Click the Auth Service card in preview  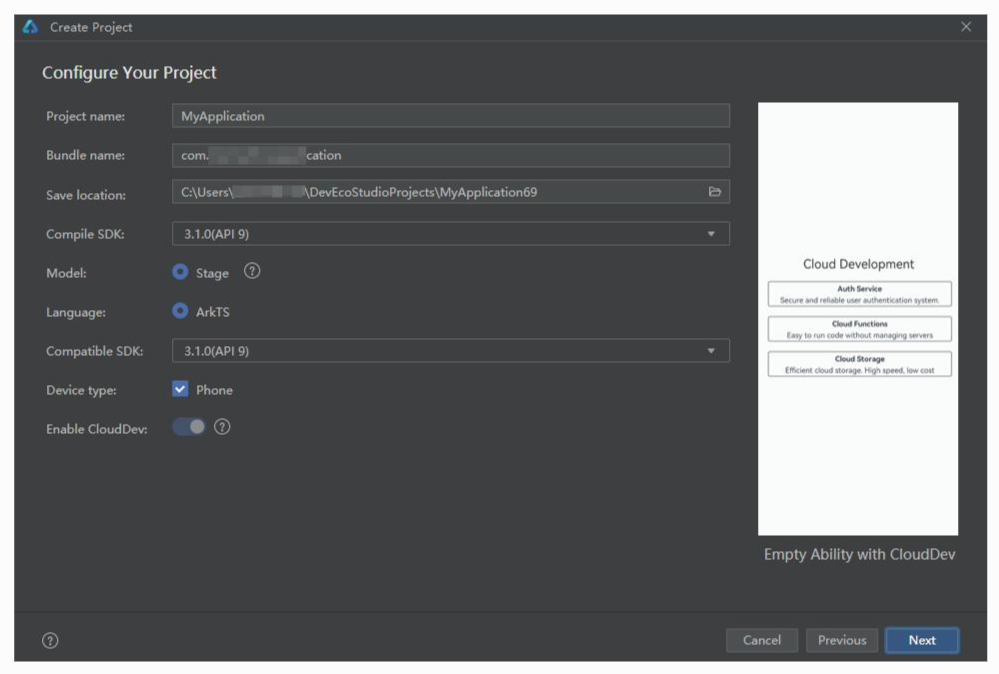pos(859,294)
